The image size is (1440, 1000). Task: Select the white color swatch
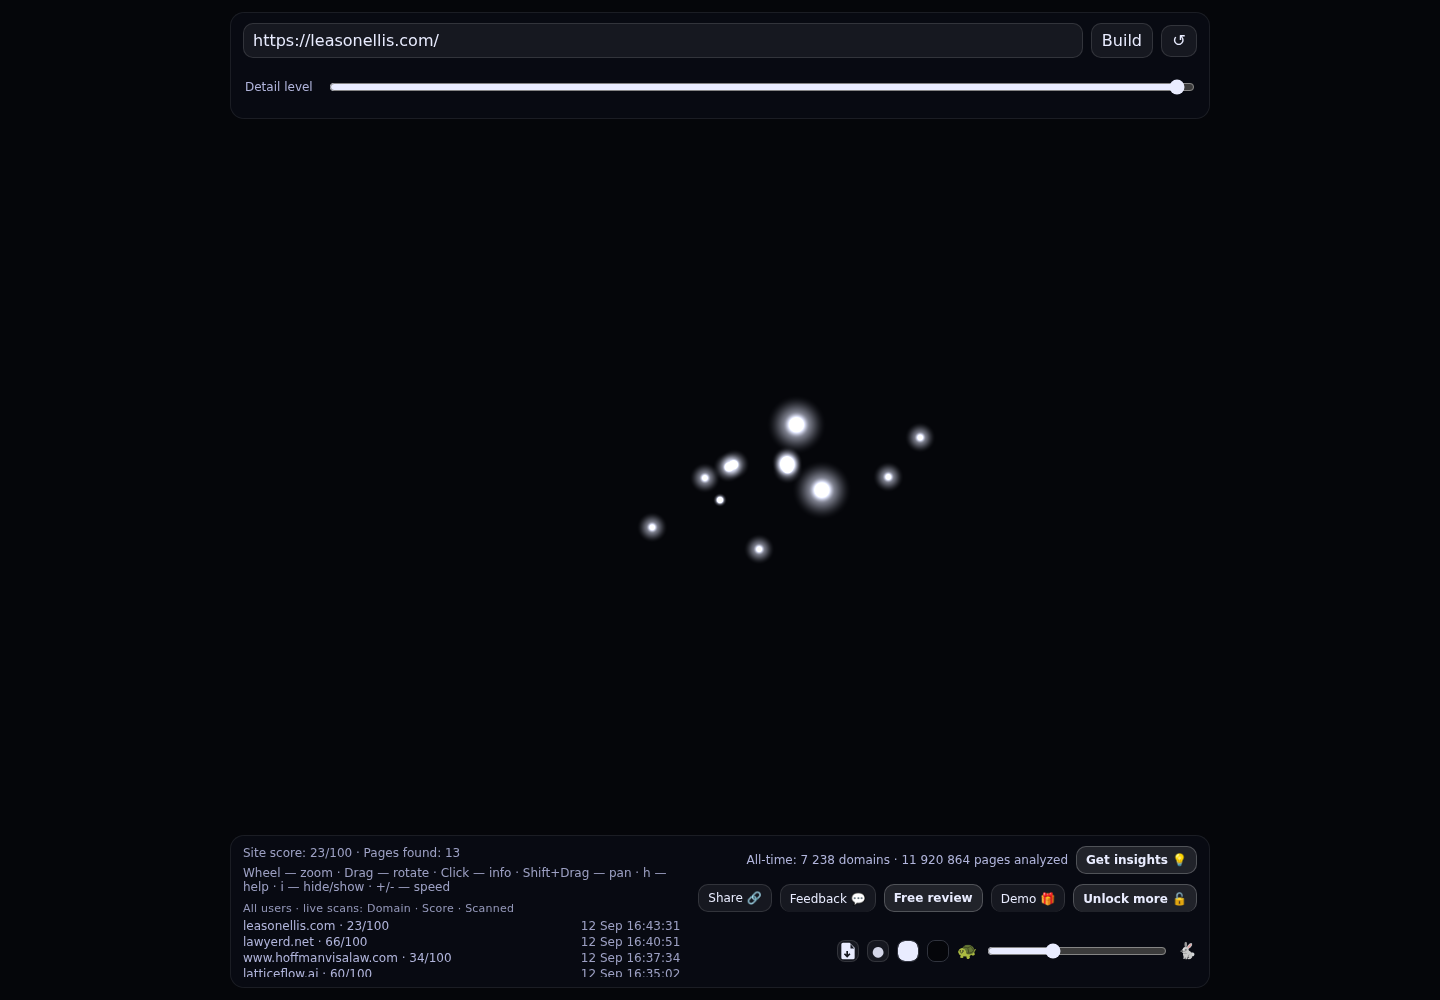point(908,951)
